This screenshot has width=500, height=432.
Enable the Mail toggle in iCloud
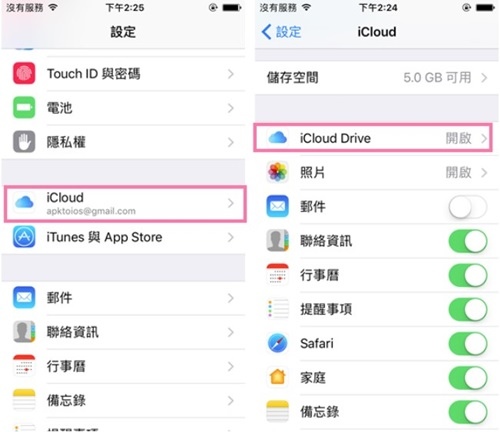pos(467,207)
